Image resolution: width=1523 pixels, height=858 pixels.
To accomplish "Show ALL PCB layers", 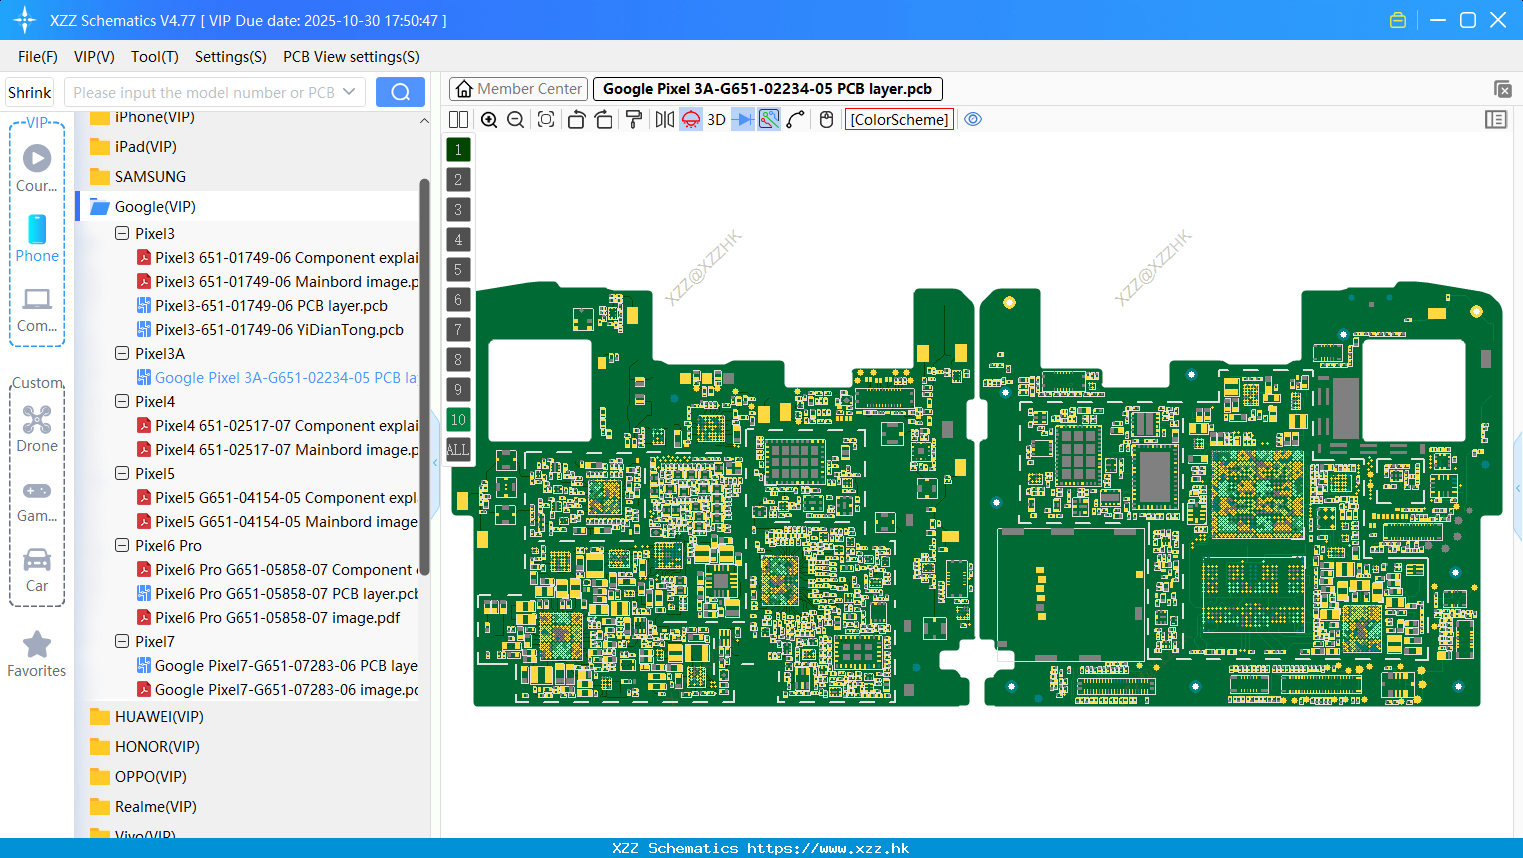I will click(458, 450).
